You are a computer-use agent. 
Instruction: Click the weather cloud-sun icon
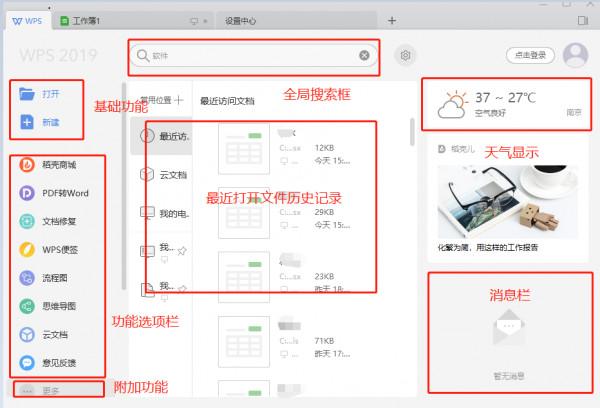pos(452,104)
